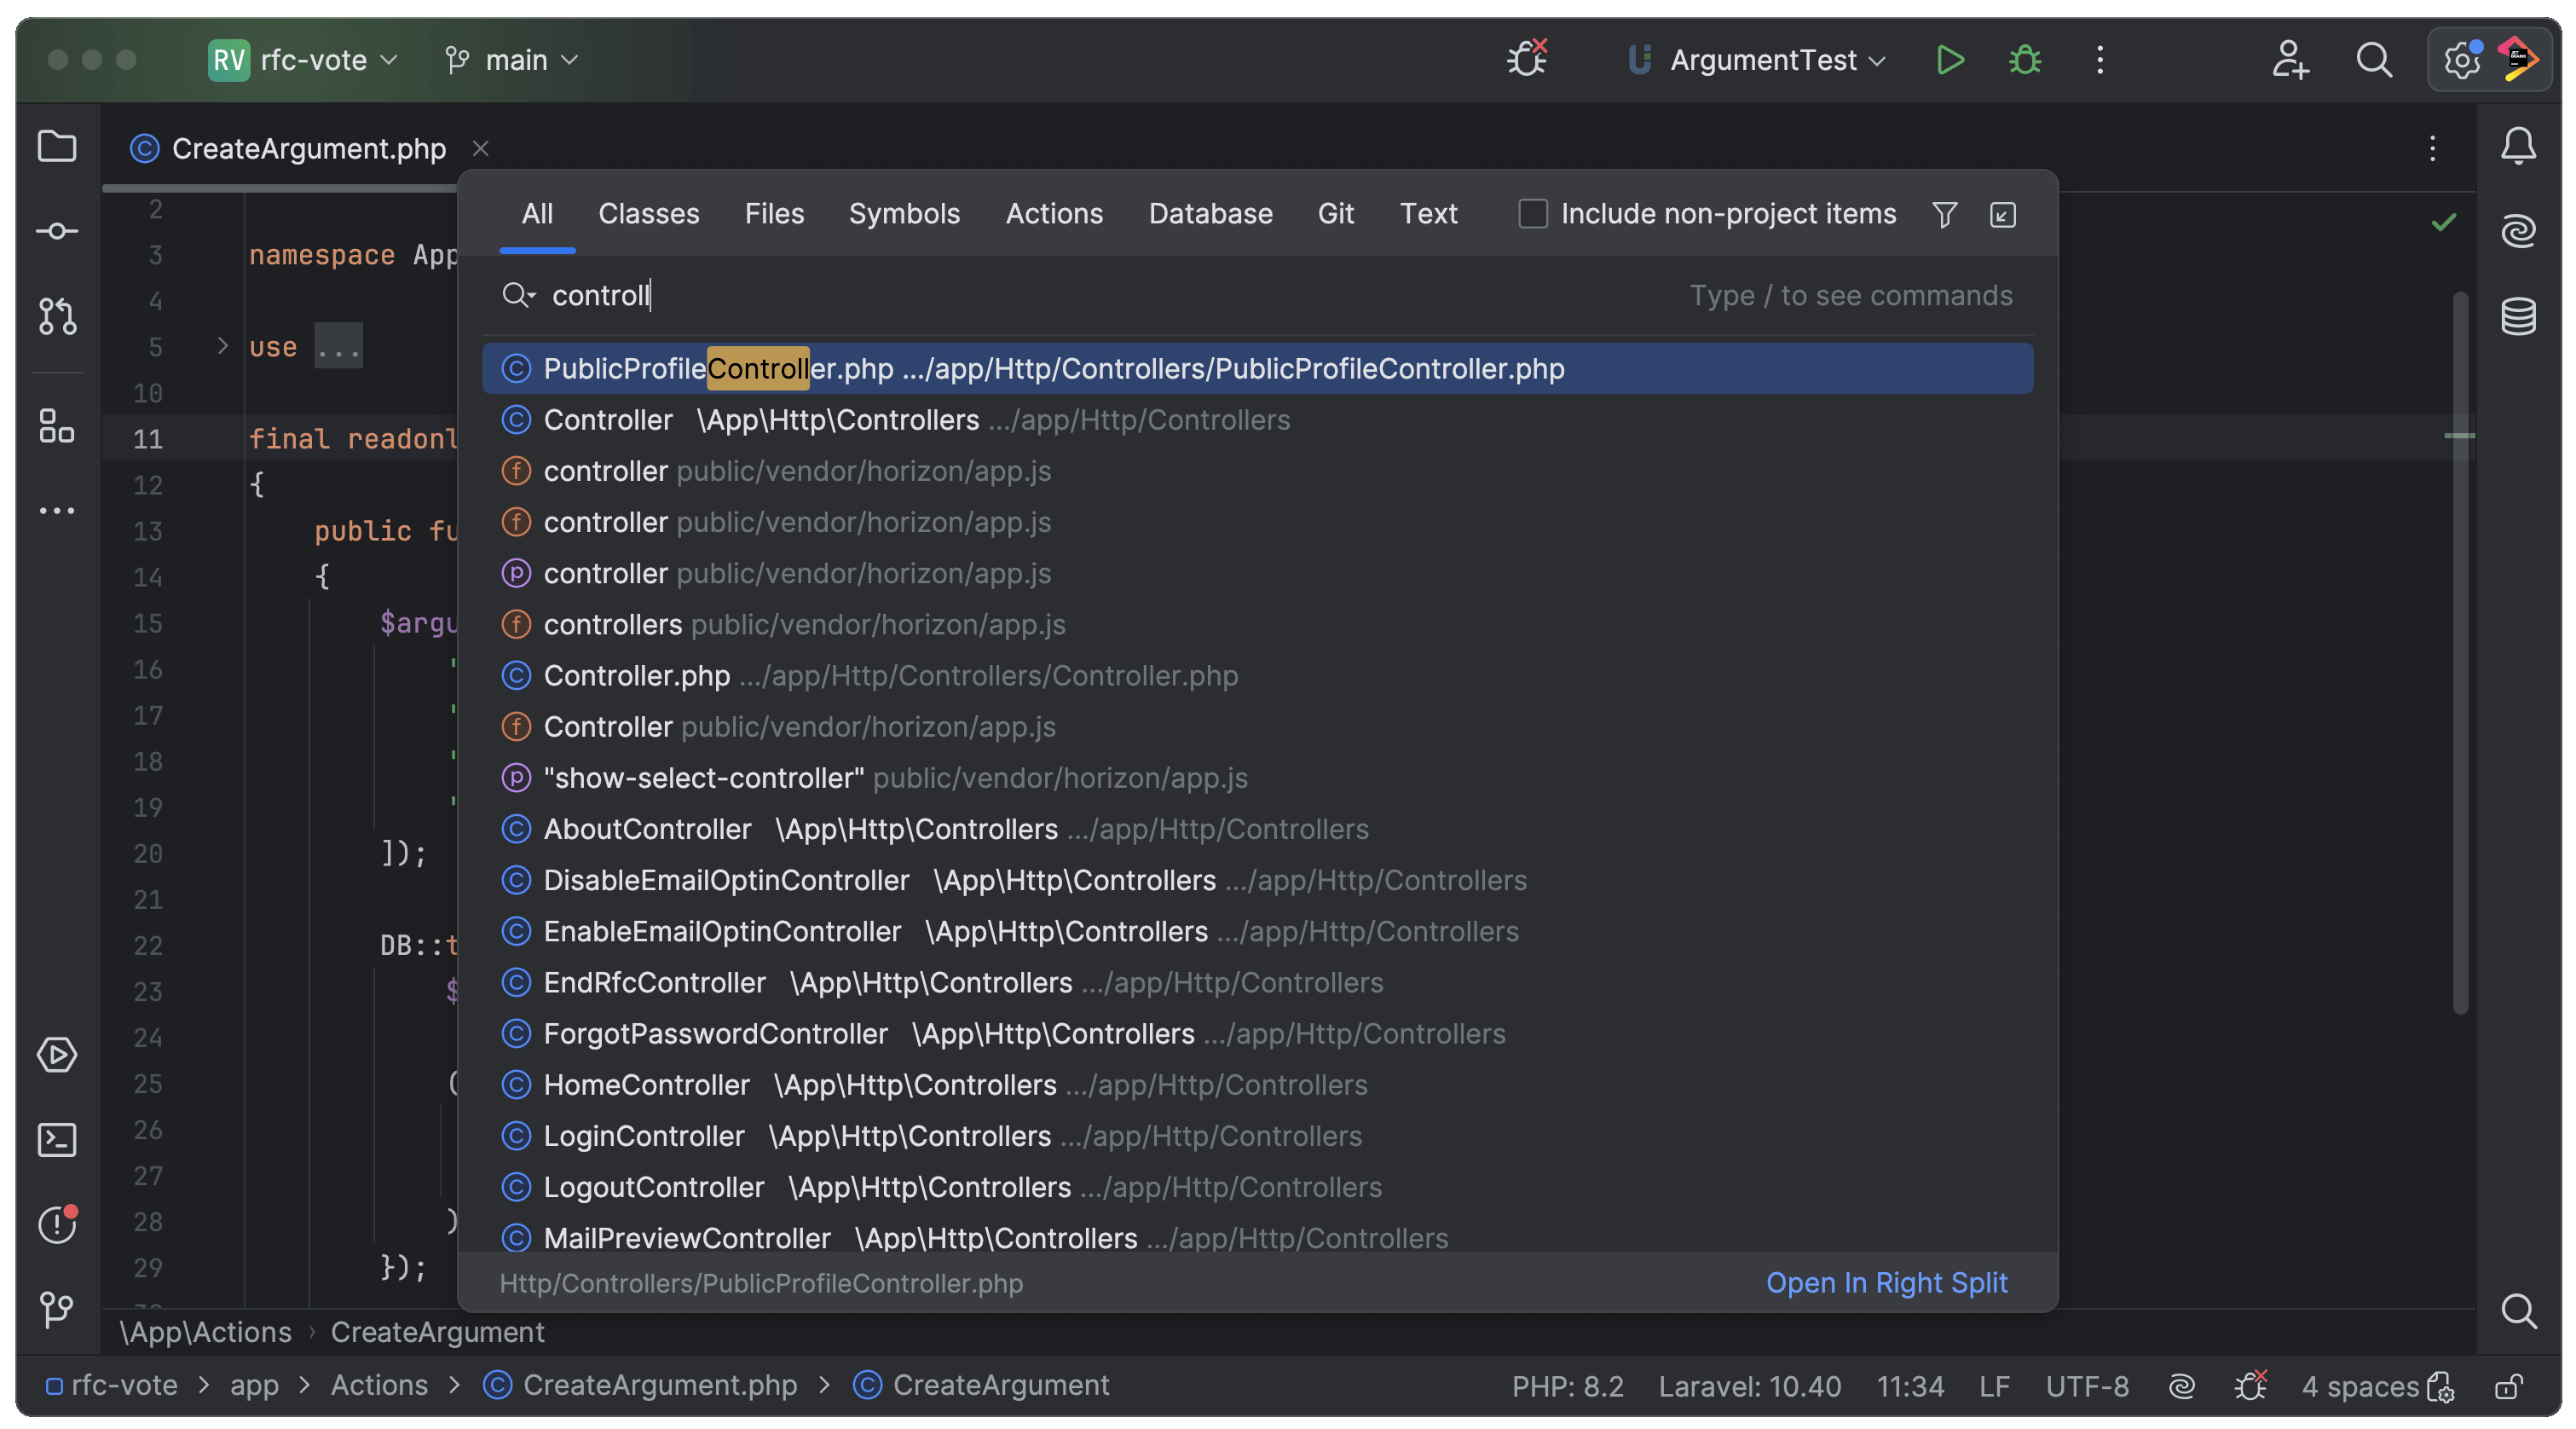Switch to the Classes search tab

pyautogui.click(x=648, y=214)
